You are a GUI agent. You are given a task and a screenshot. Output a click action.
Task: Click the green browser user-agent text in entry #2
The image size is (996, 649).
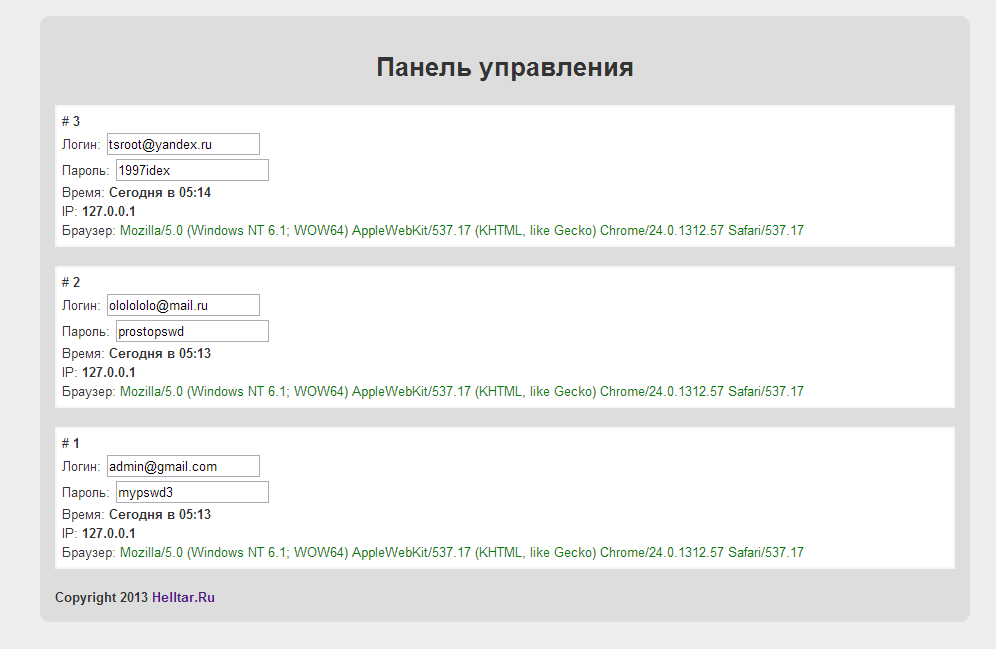(x=461, y=392)
